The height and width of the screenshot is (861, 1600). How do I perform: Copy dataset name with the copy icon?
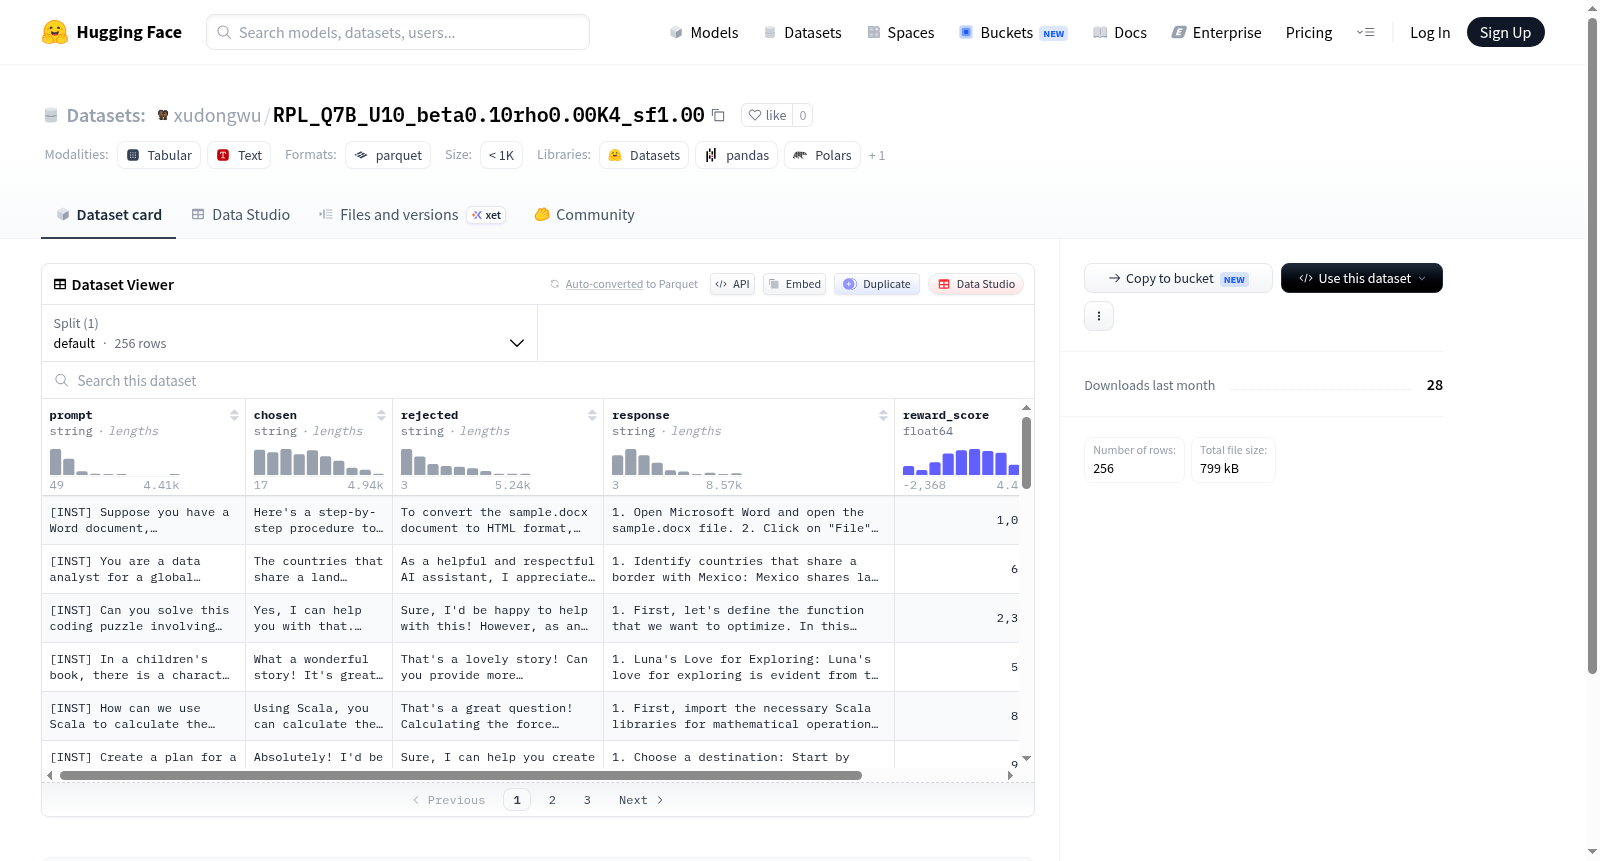(718, 115)
